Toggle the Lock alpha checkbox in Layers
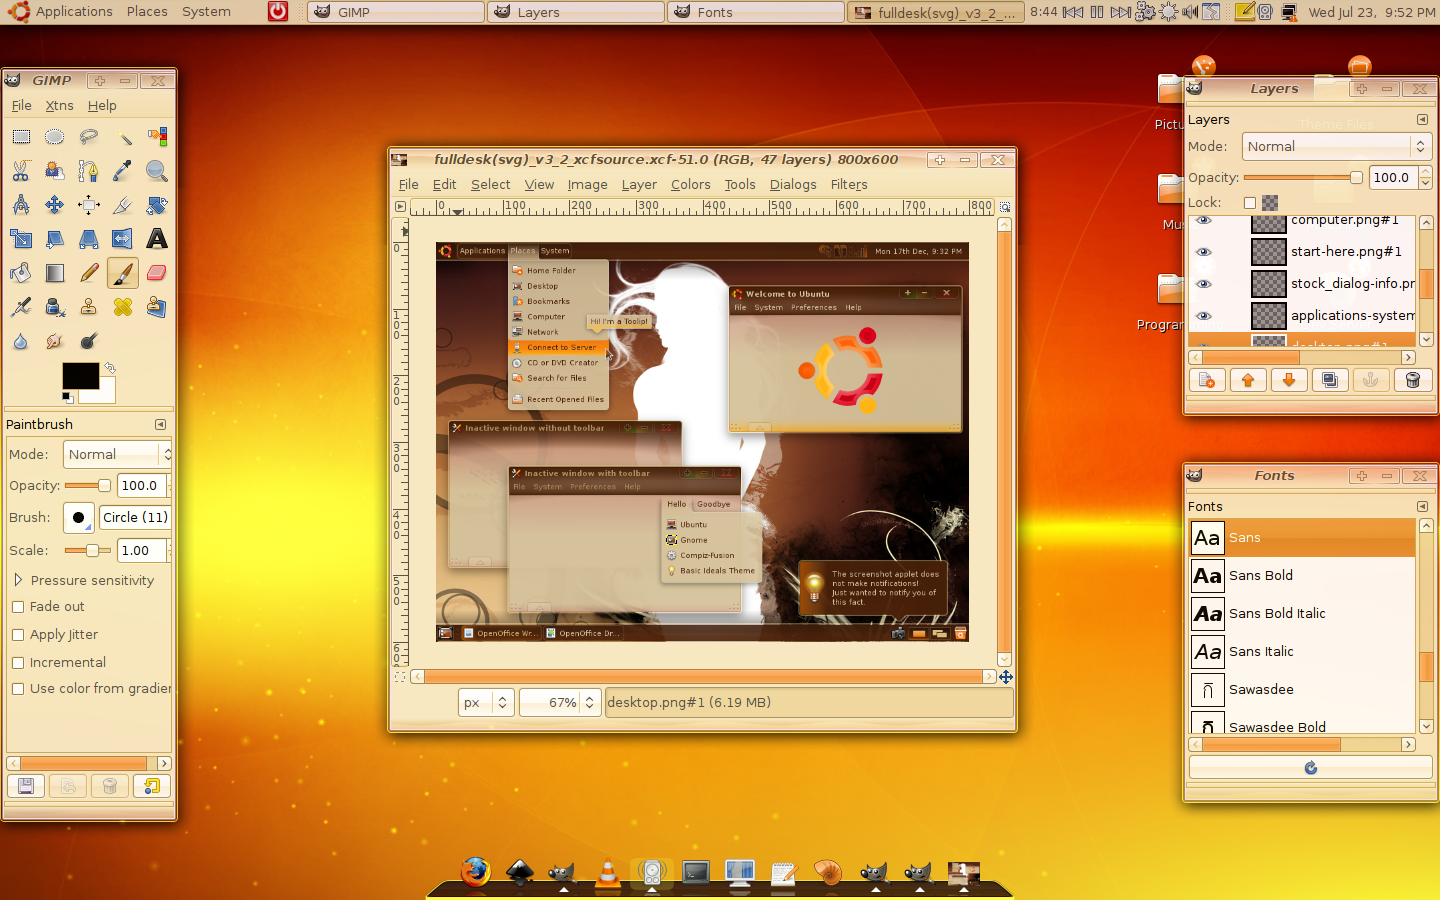This screenshot has width=1440, height=900. (x=1250, y=203)
